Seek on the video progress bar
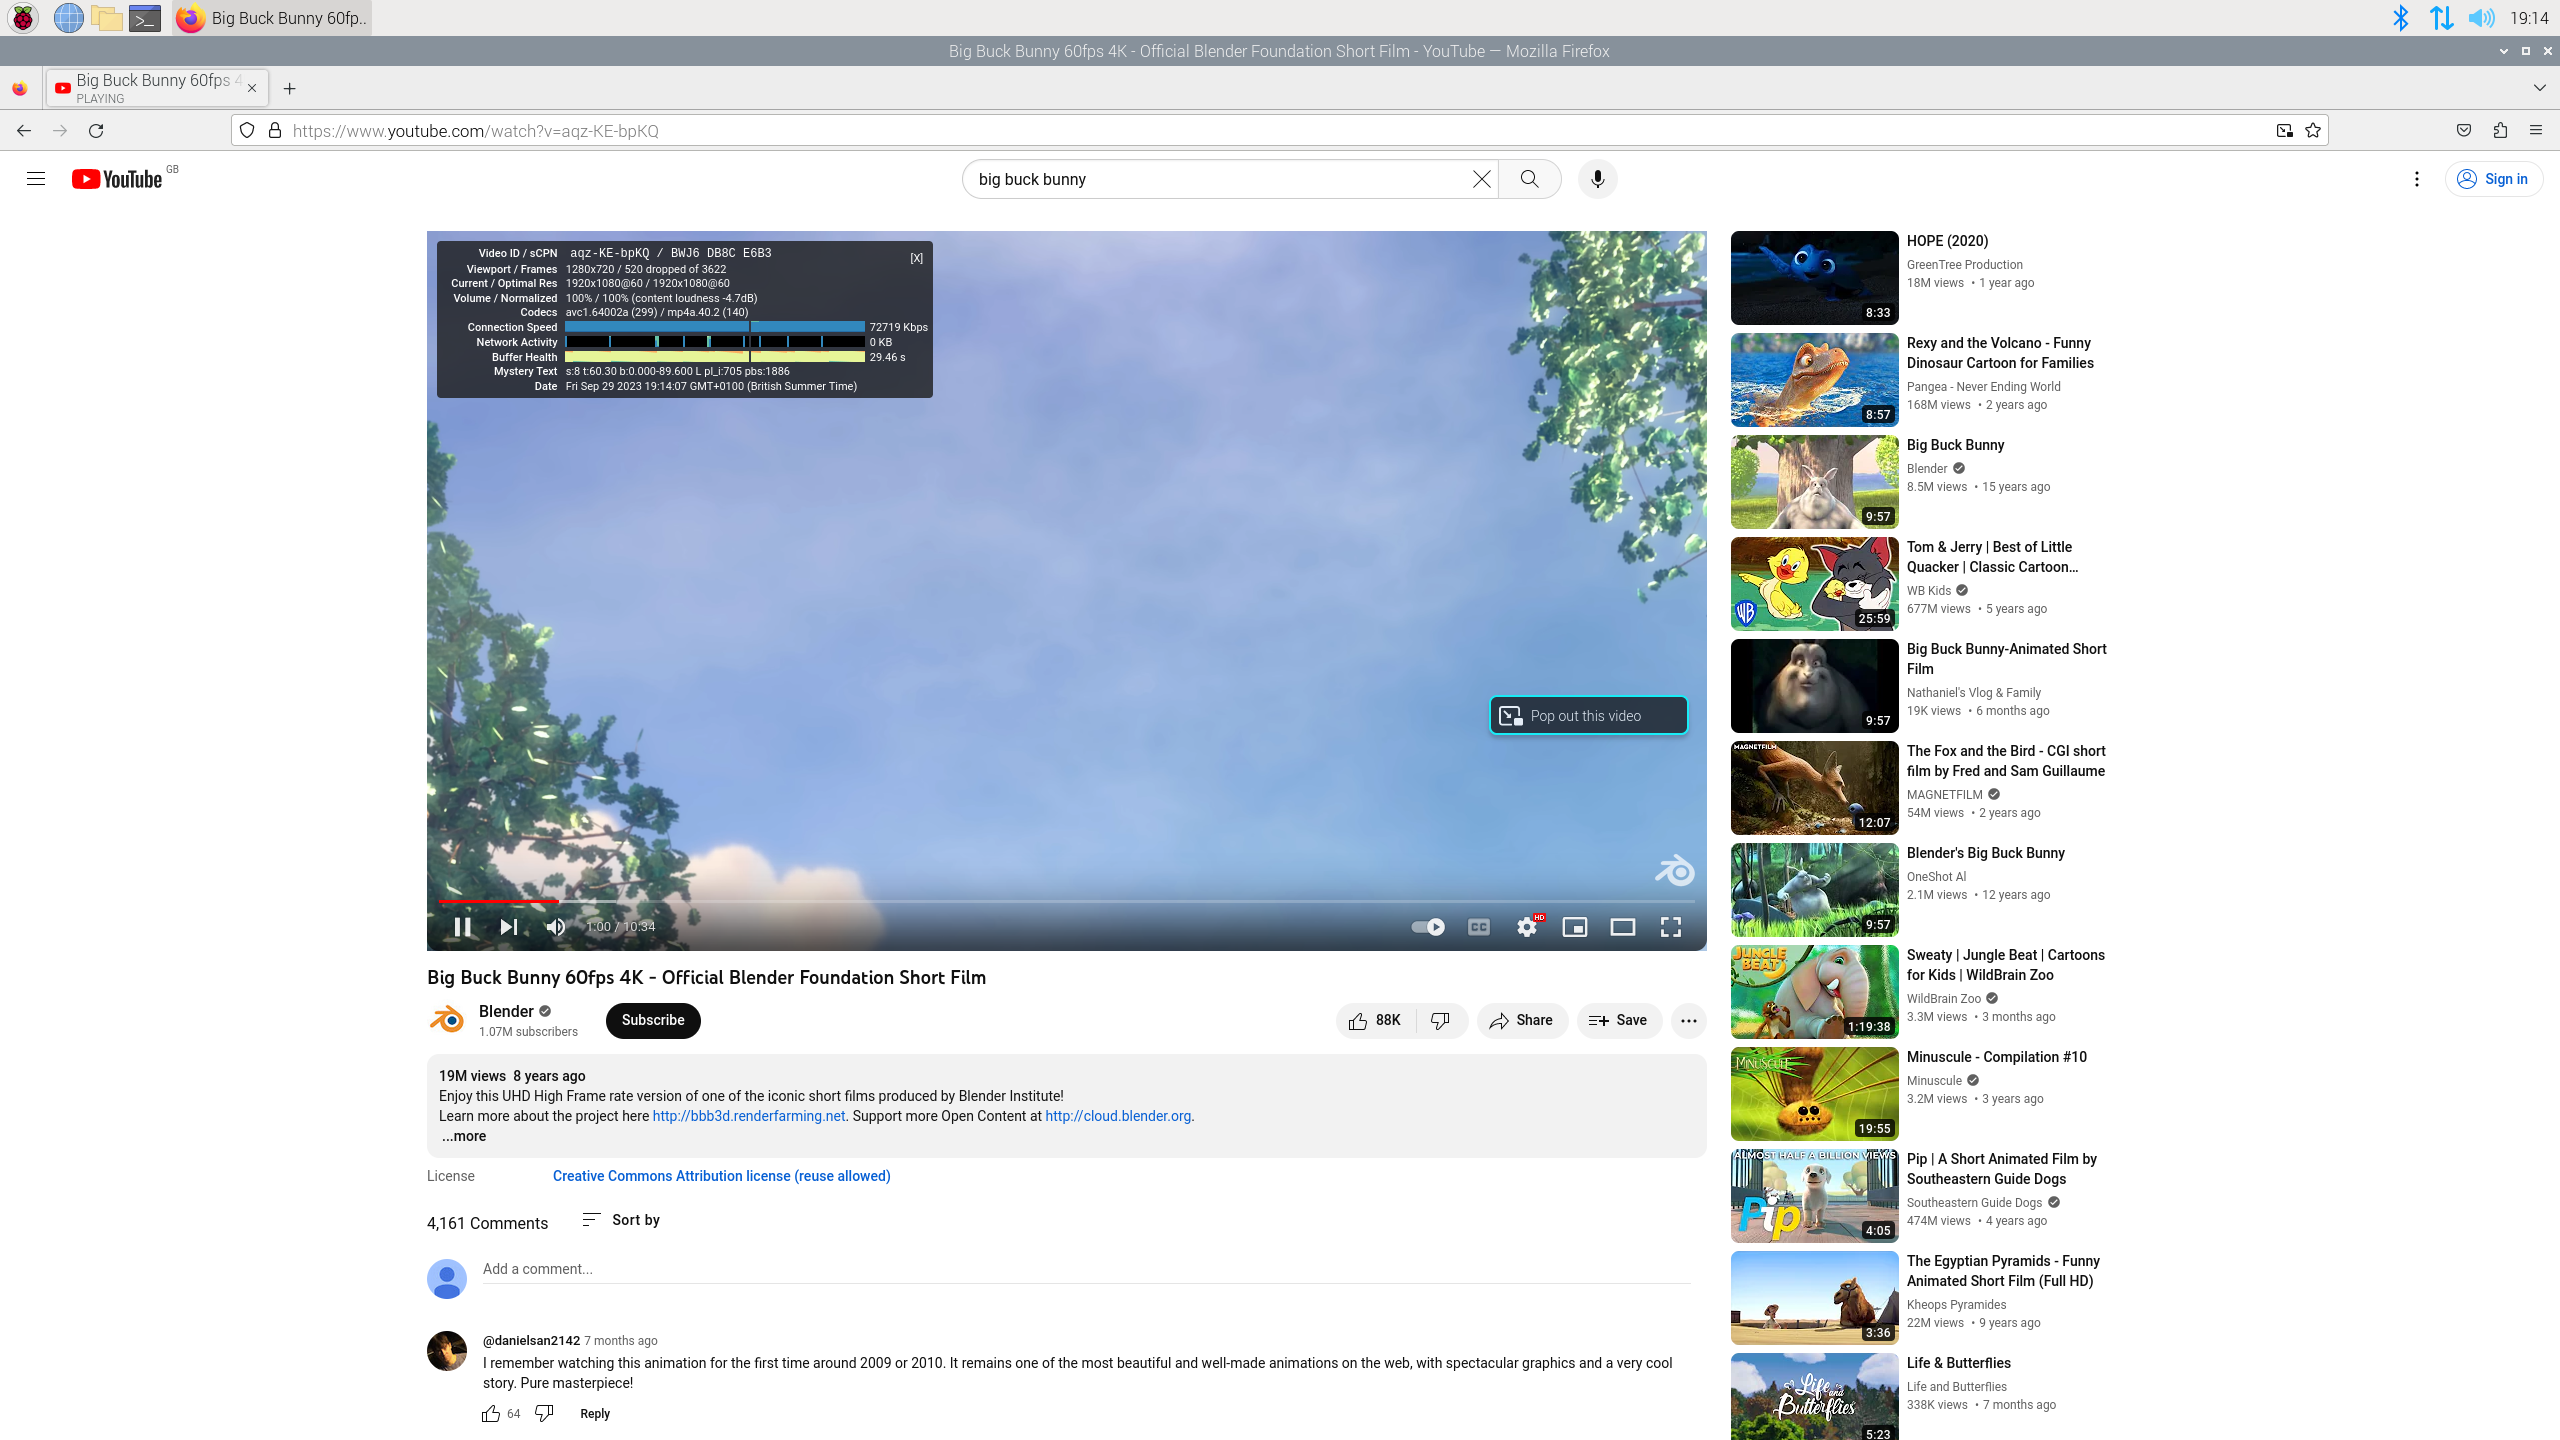 [x=1000, y=901]
